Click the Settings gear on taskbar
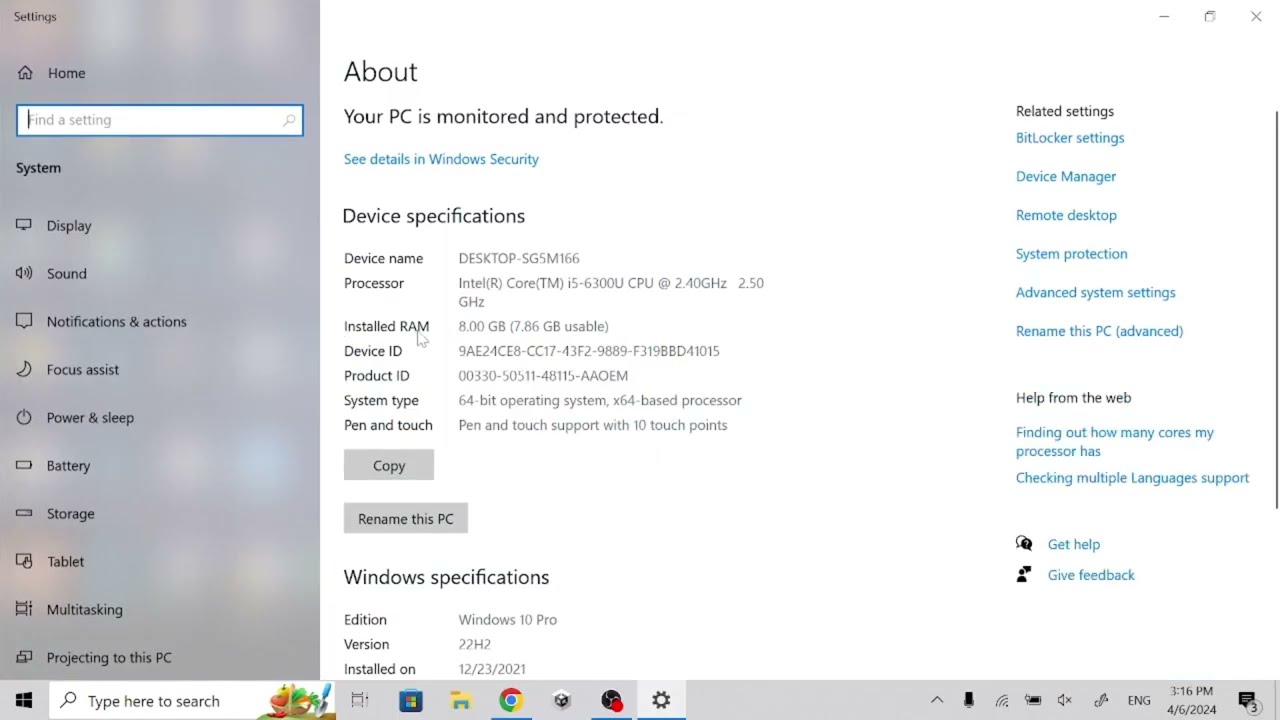Image resolution: width=1280 pixels, height=720 pixels. [661, 701]
